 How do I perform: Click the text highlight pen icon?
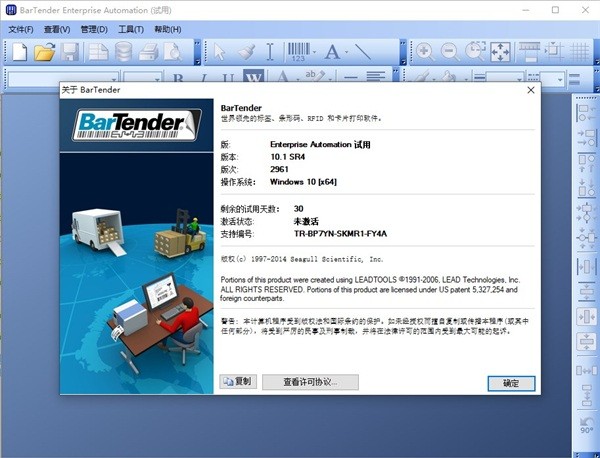pos(315,77)
